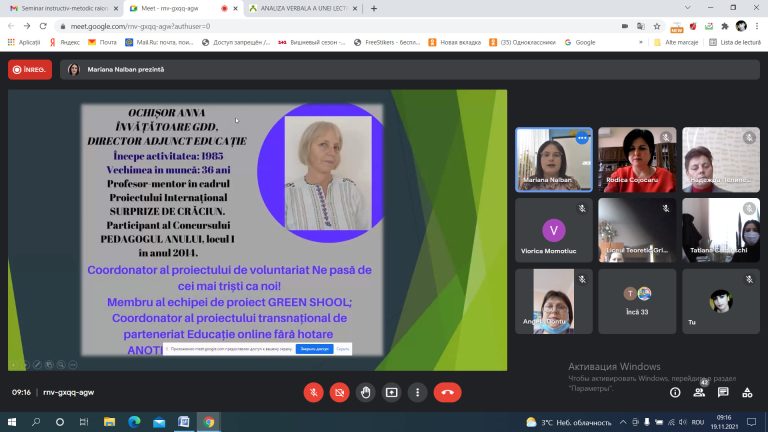Open the present screen option
The image size is (768, 432).
click(x=391, y=392)
